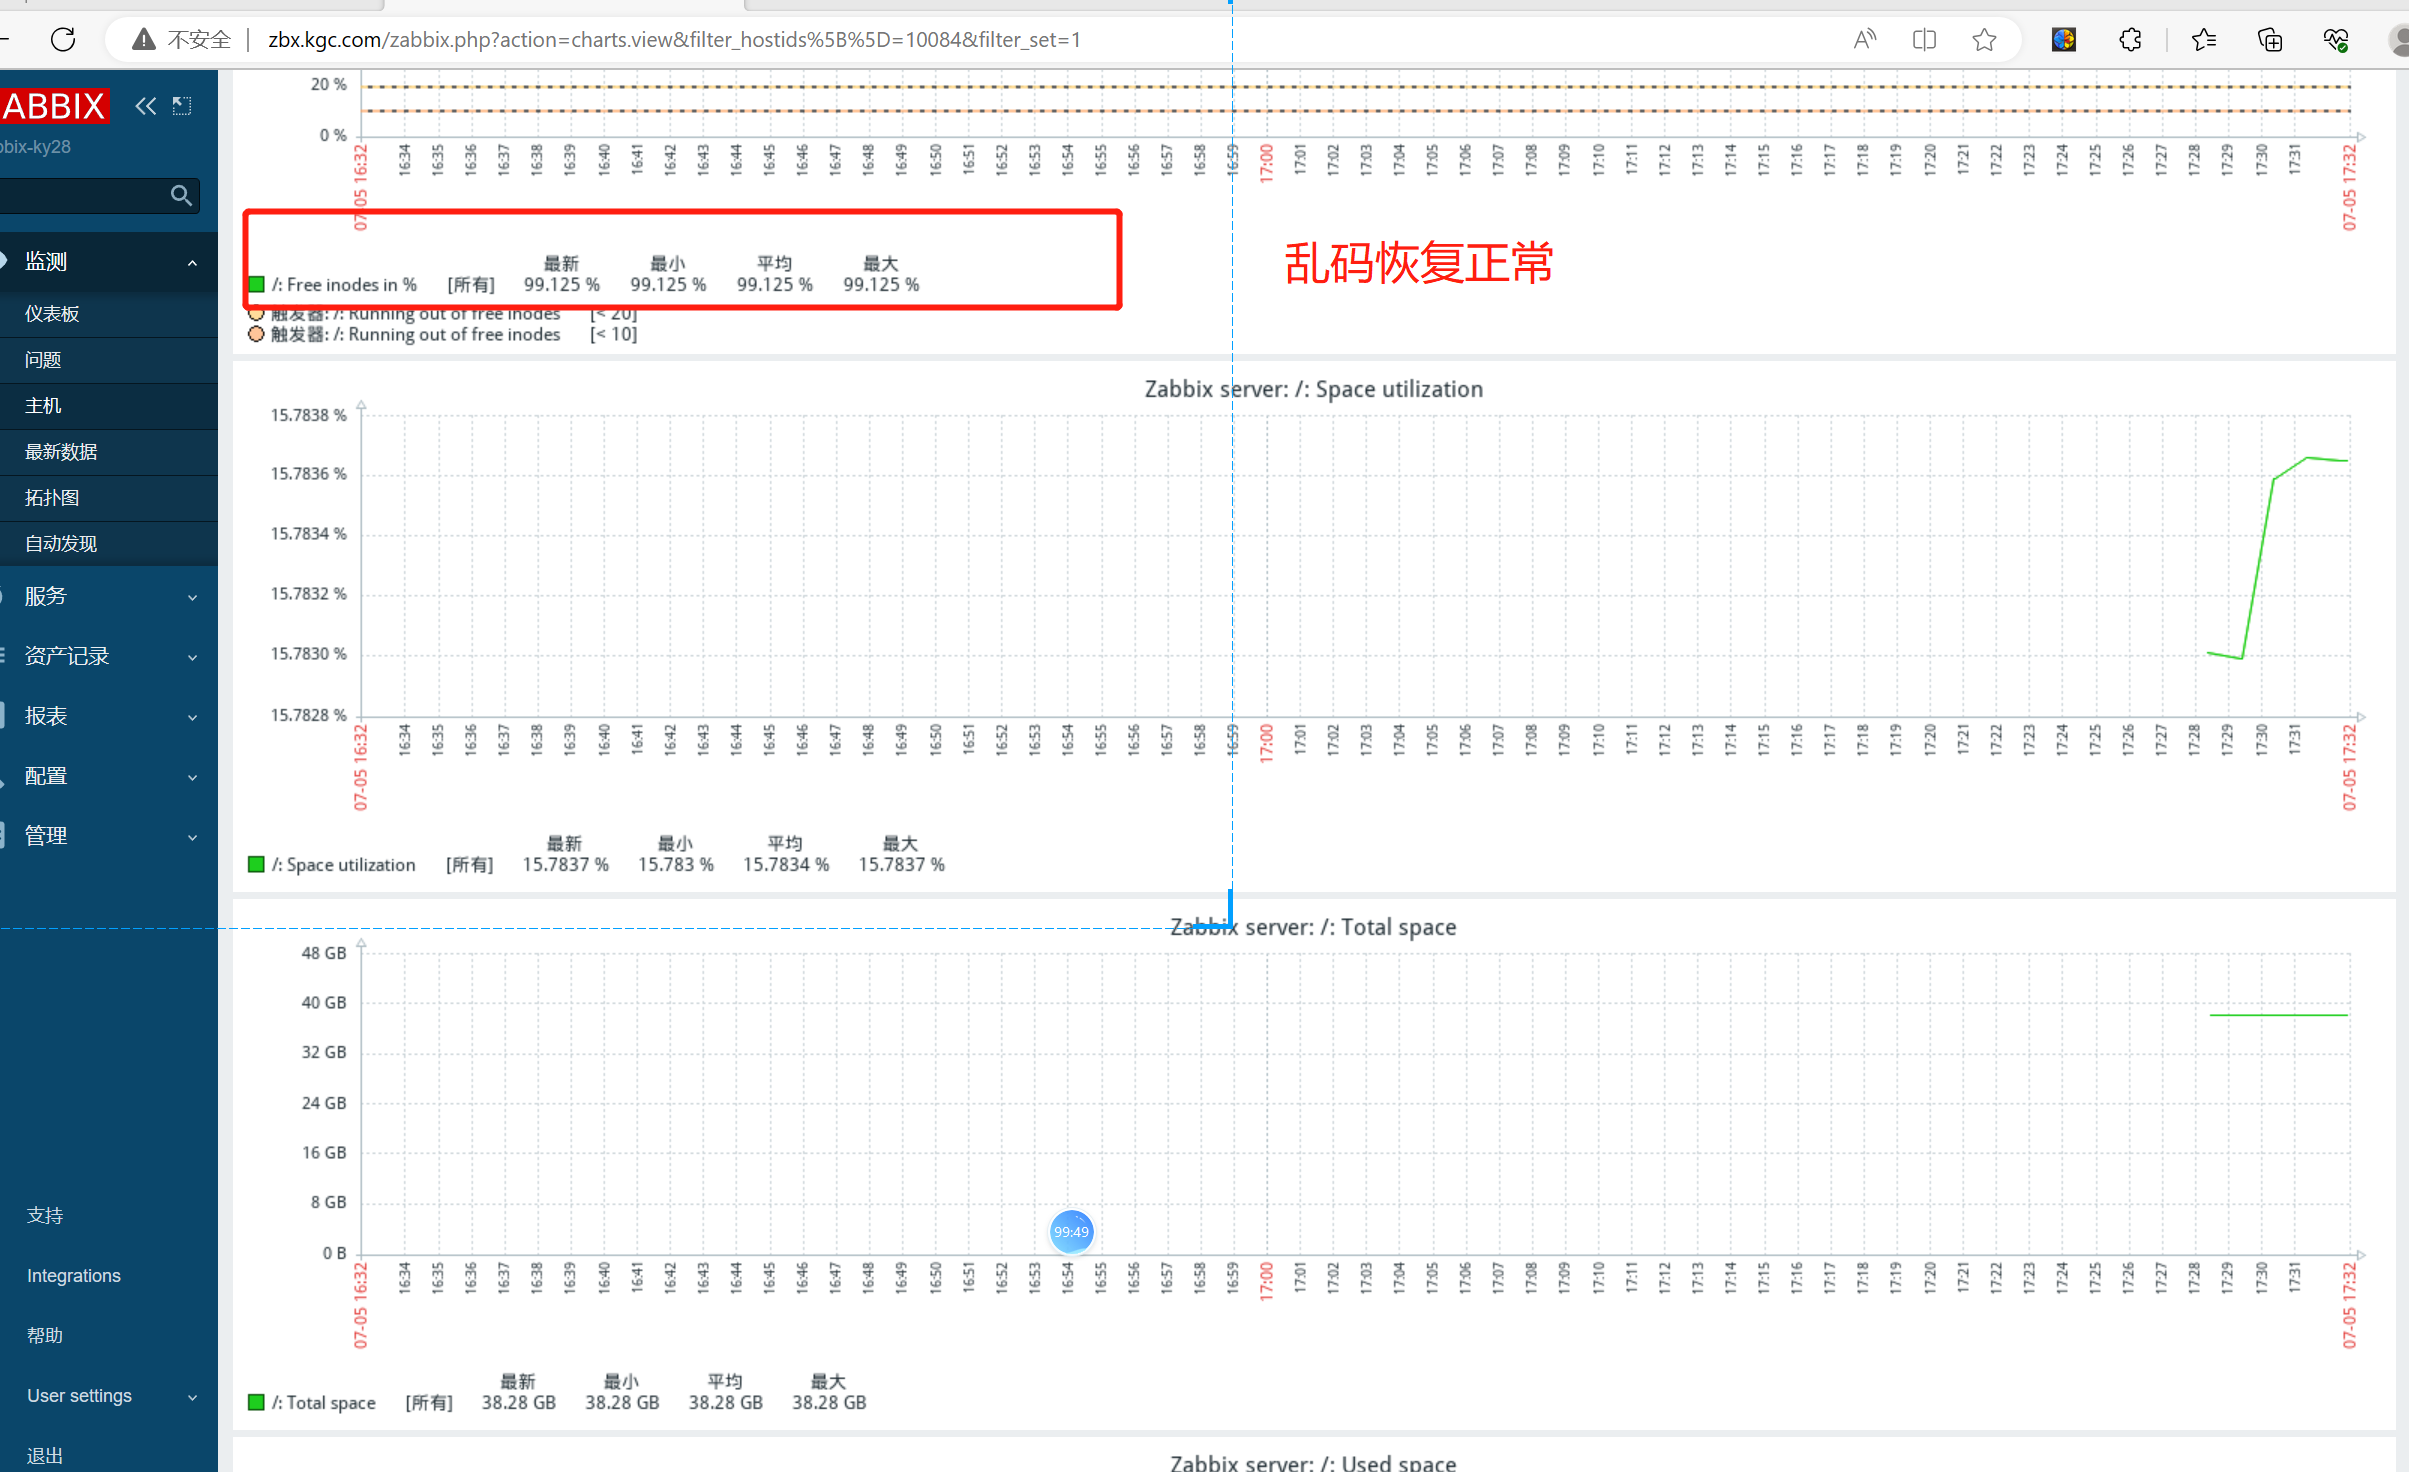Click the 48 GB y-axis label
Image resolution: width=2409 pixels, height=1472 pixels.
click(324, 953)
